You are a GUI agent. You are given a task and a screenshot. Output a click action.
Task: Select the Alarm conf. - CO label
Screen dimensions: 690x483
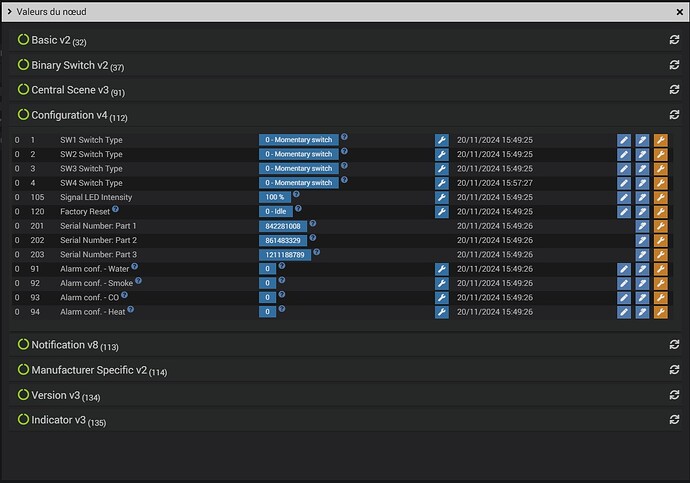[90, 298]
